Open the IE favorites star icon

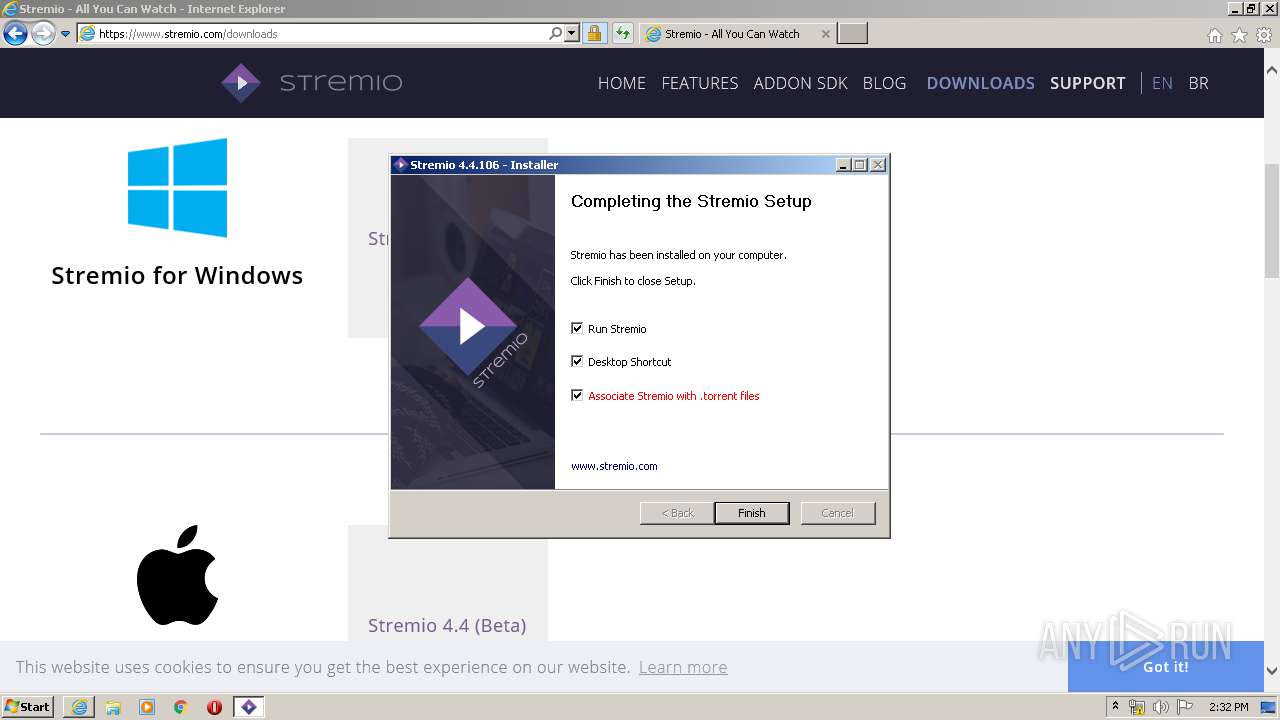click(x=1239, y=35)
